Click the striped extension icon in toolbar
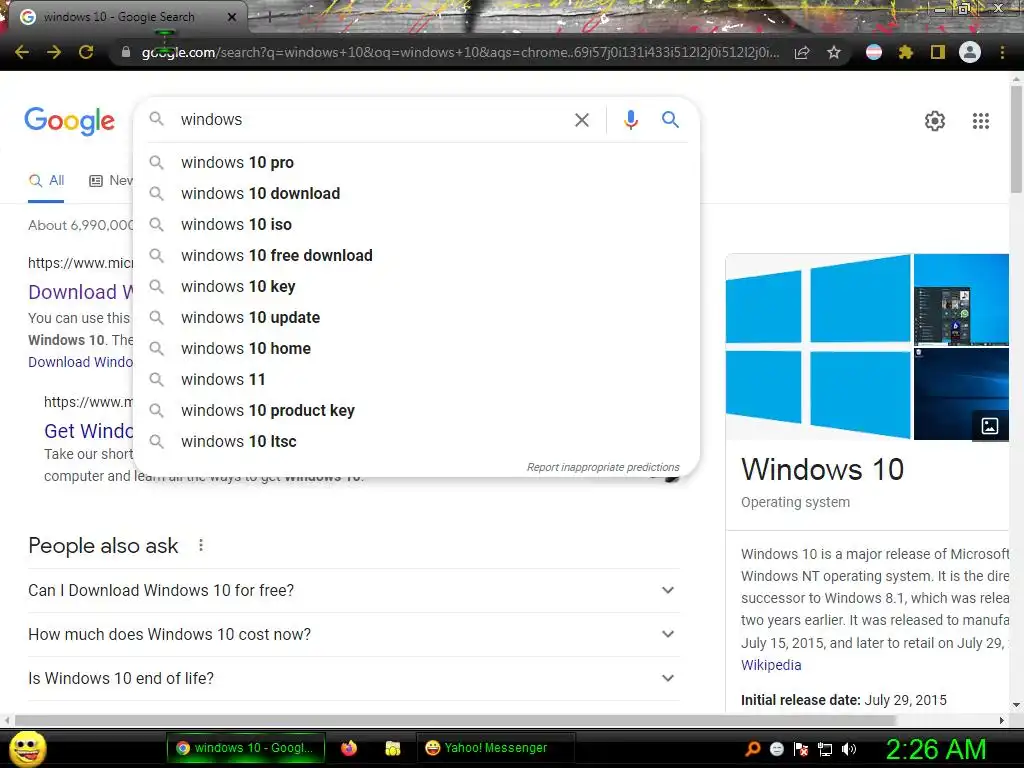Screen dimensions: 1024x768 click(x=874, y=52)
